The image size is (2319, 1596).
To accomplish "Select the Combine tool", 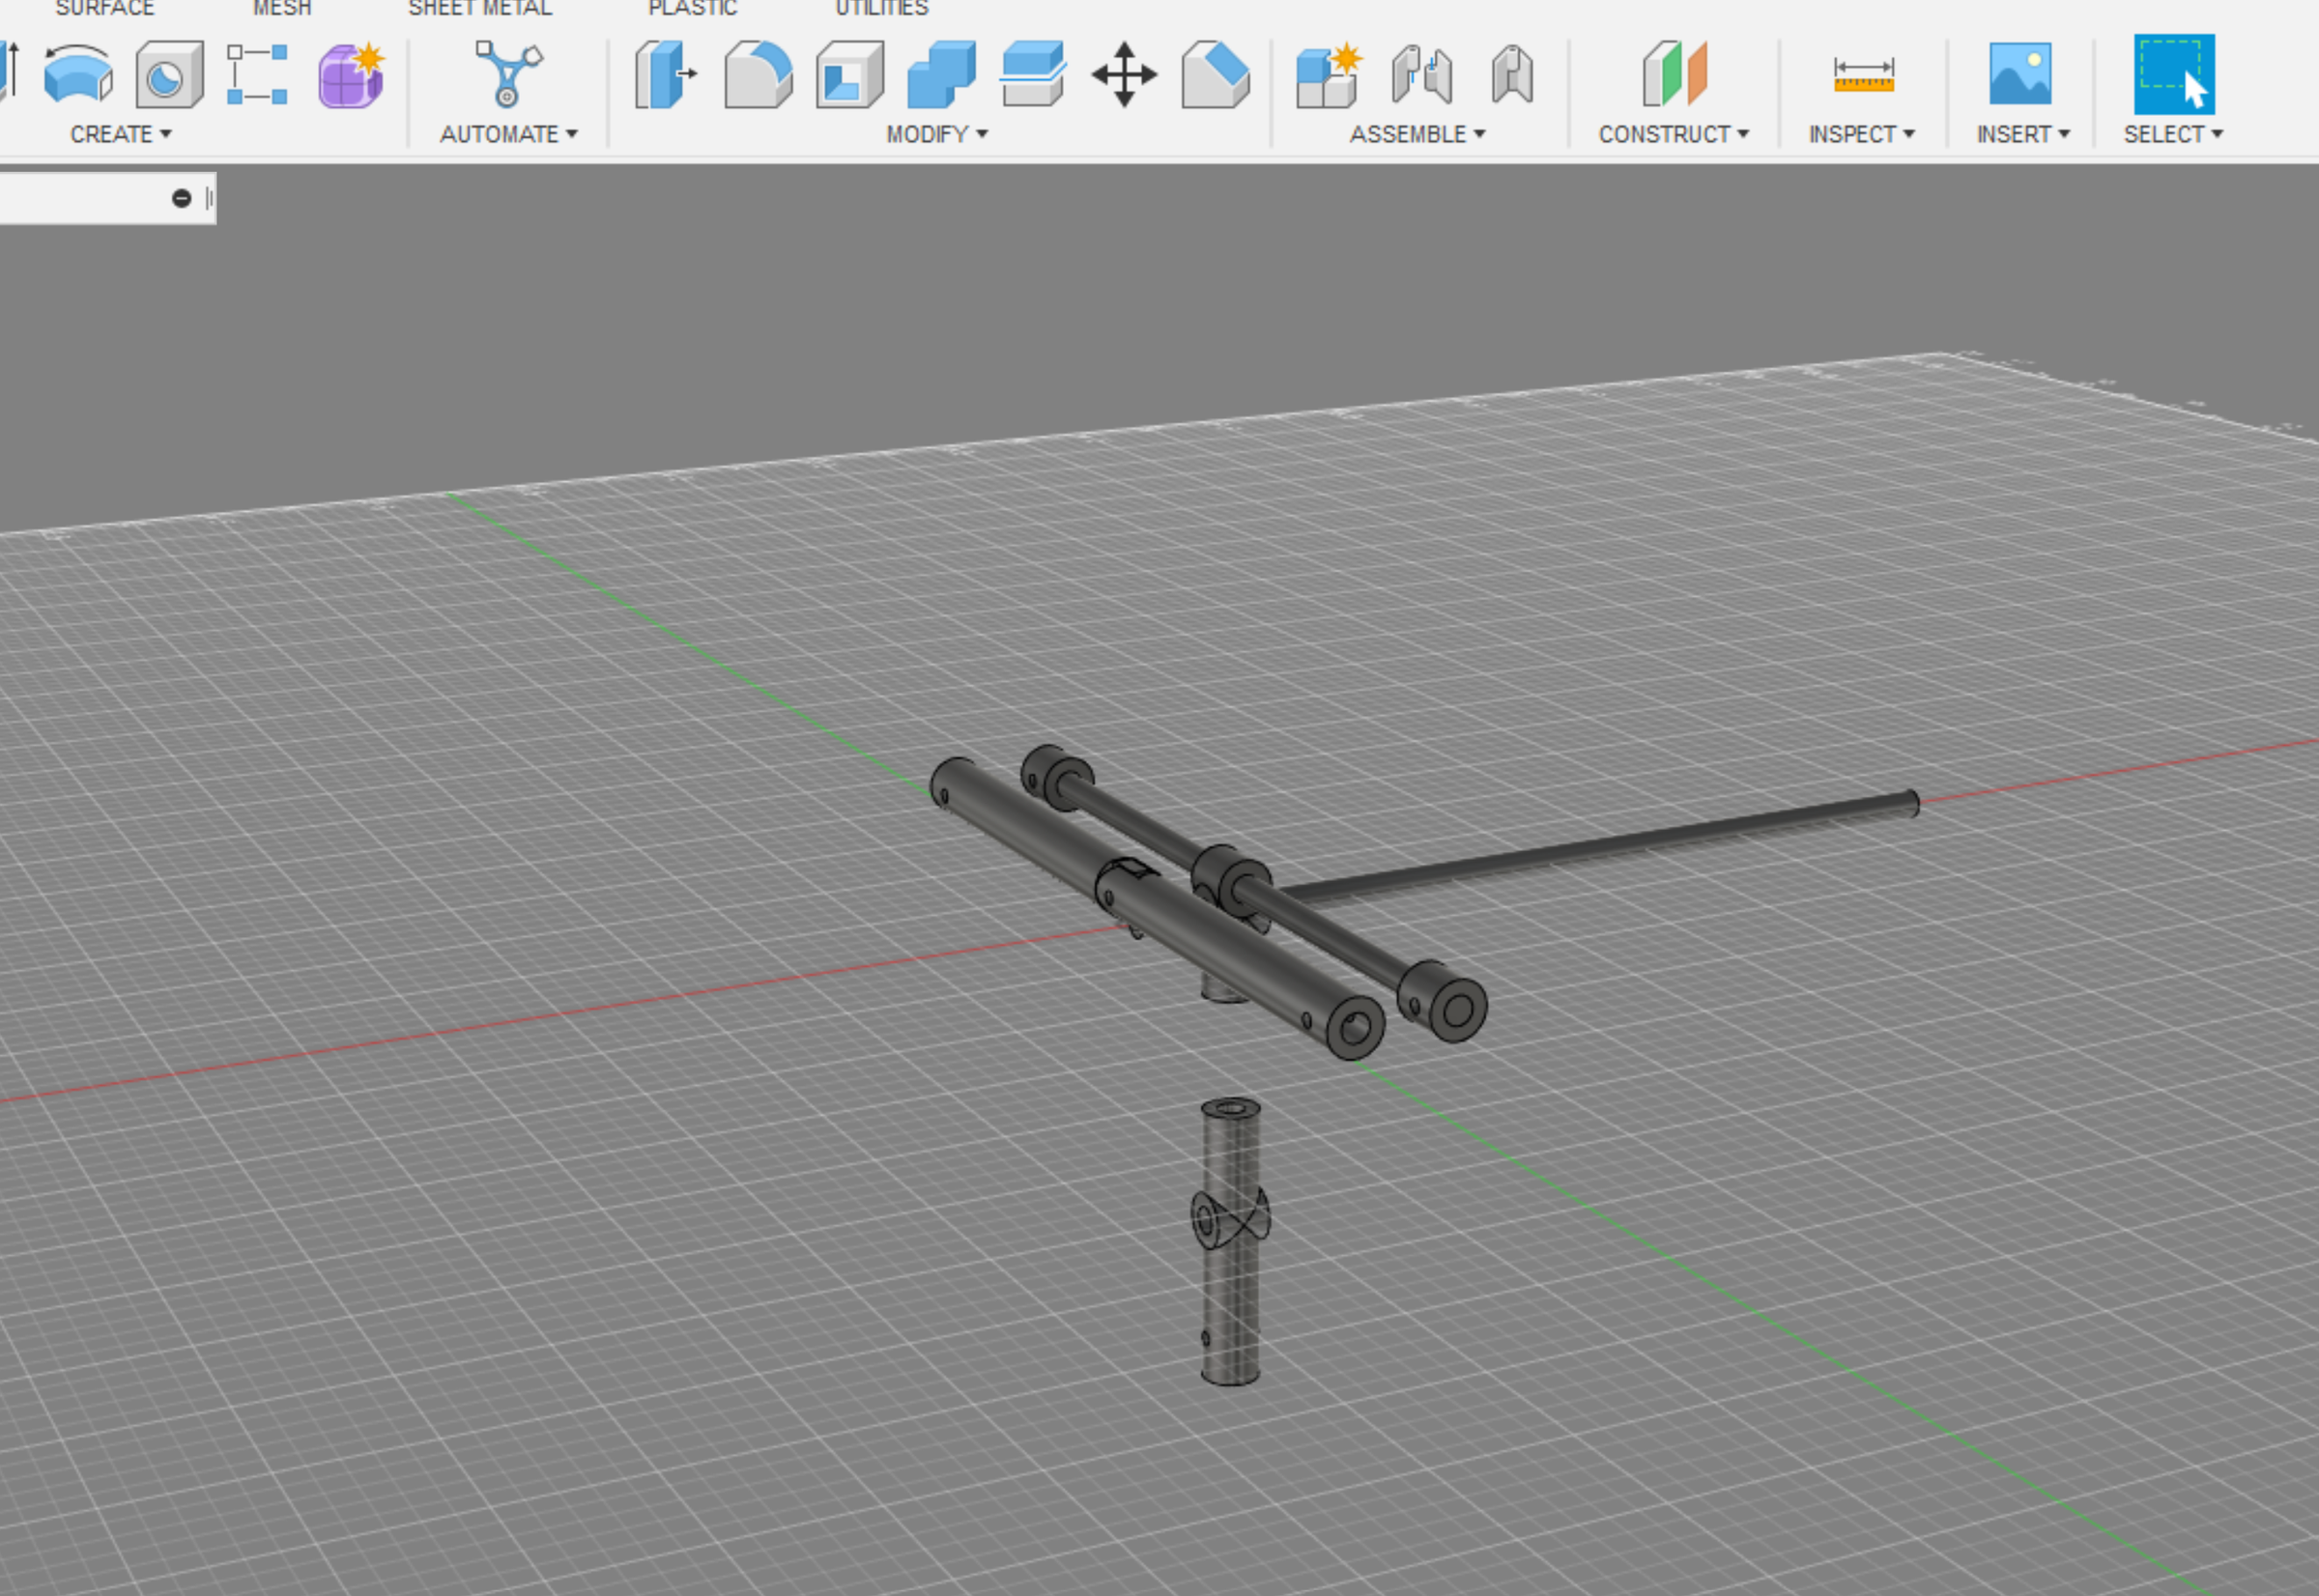I will coord(940,75).
